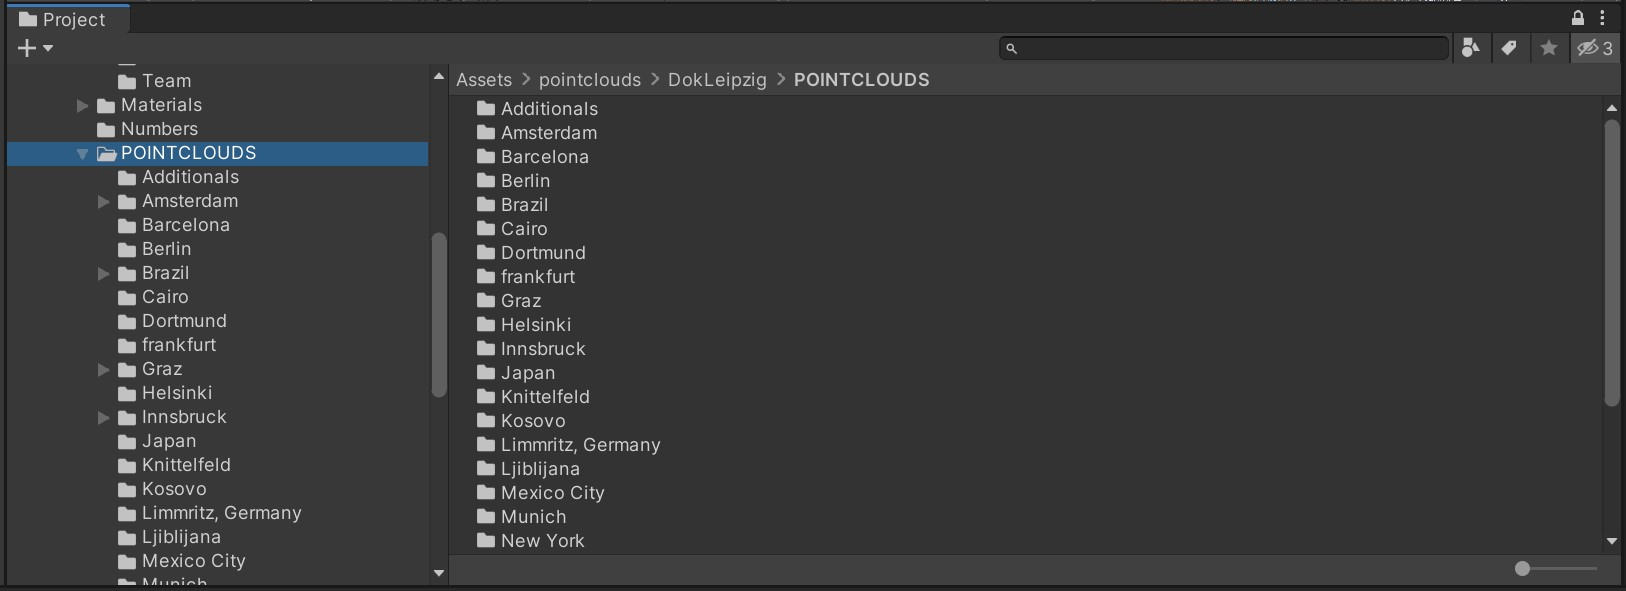The image size is (1626, 591).
Task: Select the Mexico City folder in right pane
Action: pyautogui.click(x=552, y=493)
